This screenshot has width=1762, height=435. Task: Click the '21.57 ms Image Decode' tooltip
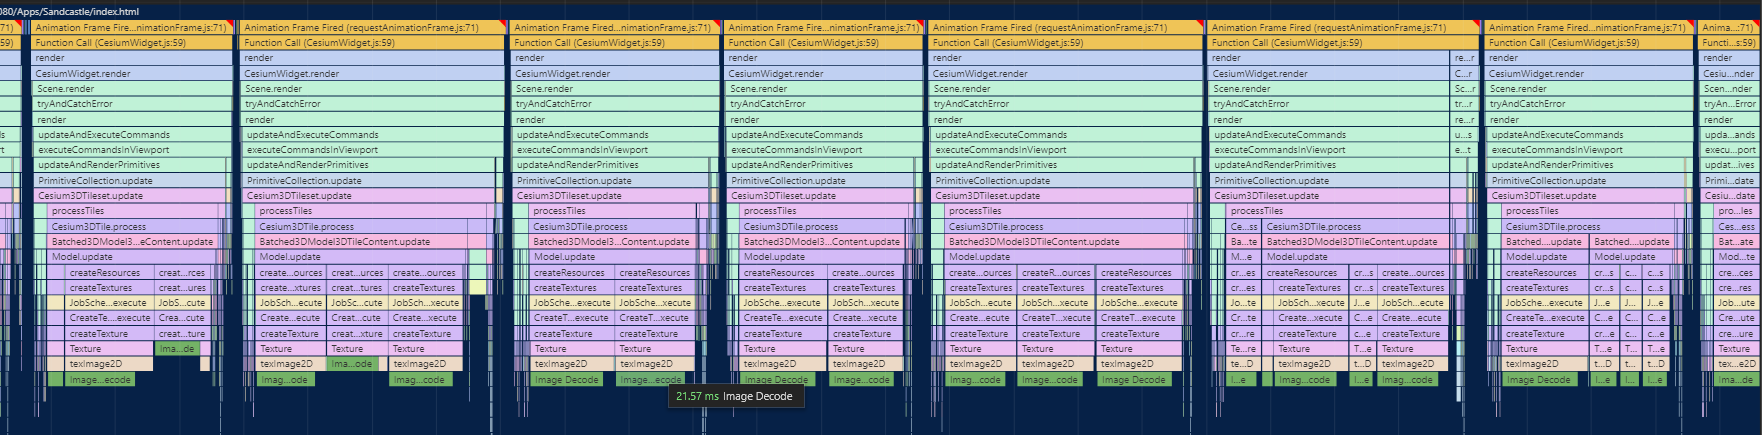735,396
